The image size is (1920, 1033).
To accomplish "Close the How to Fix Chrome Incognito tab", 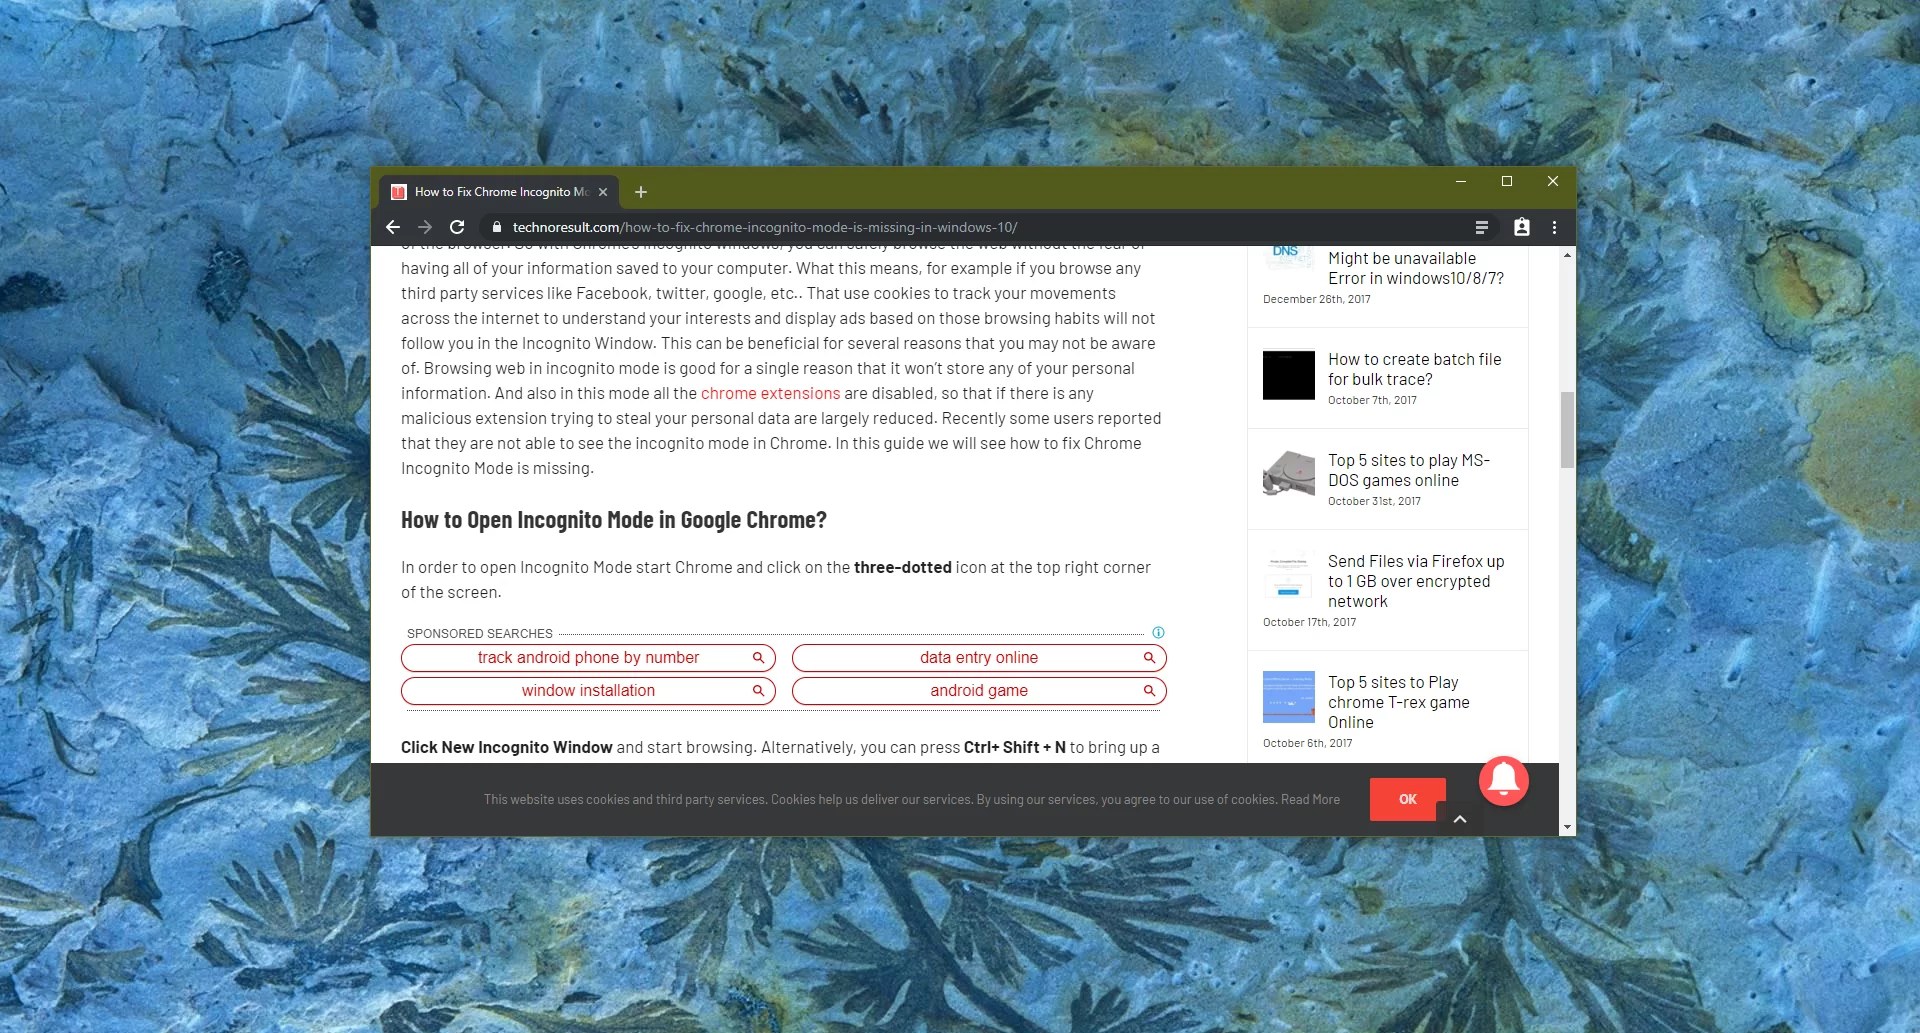I will pos(603,192).
